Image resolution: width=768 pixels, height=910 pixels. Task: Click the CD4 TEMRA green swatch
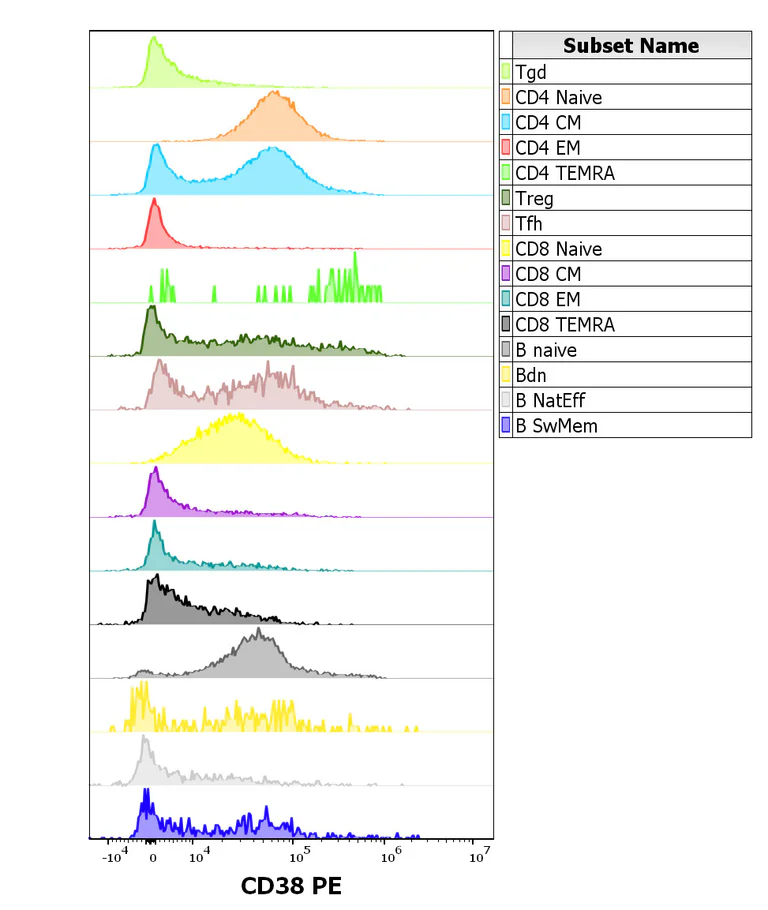pos(506,172)
